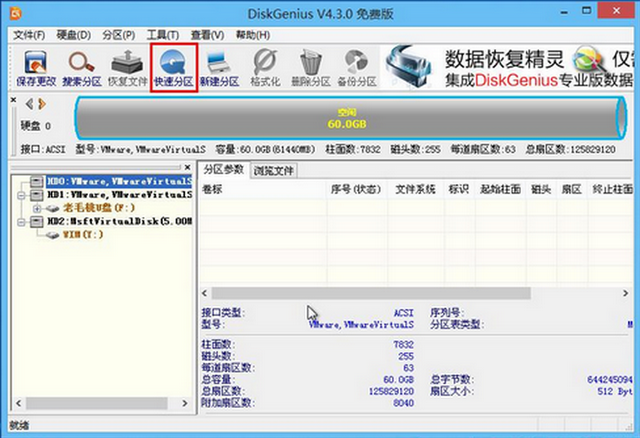Collapse the HD1 tree node
Screen dimensions: 640x438
click(x=22, y=195)
